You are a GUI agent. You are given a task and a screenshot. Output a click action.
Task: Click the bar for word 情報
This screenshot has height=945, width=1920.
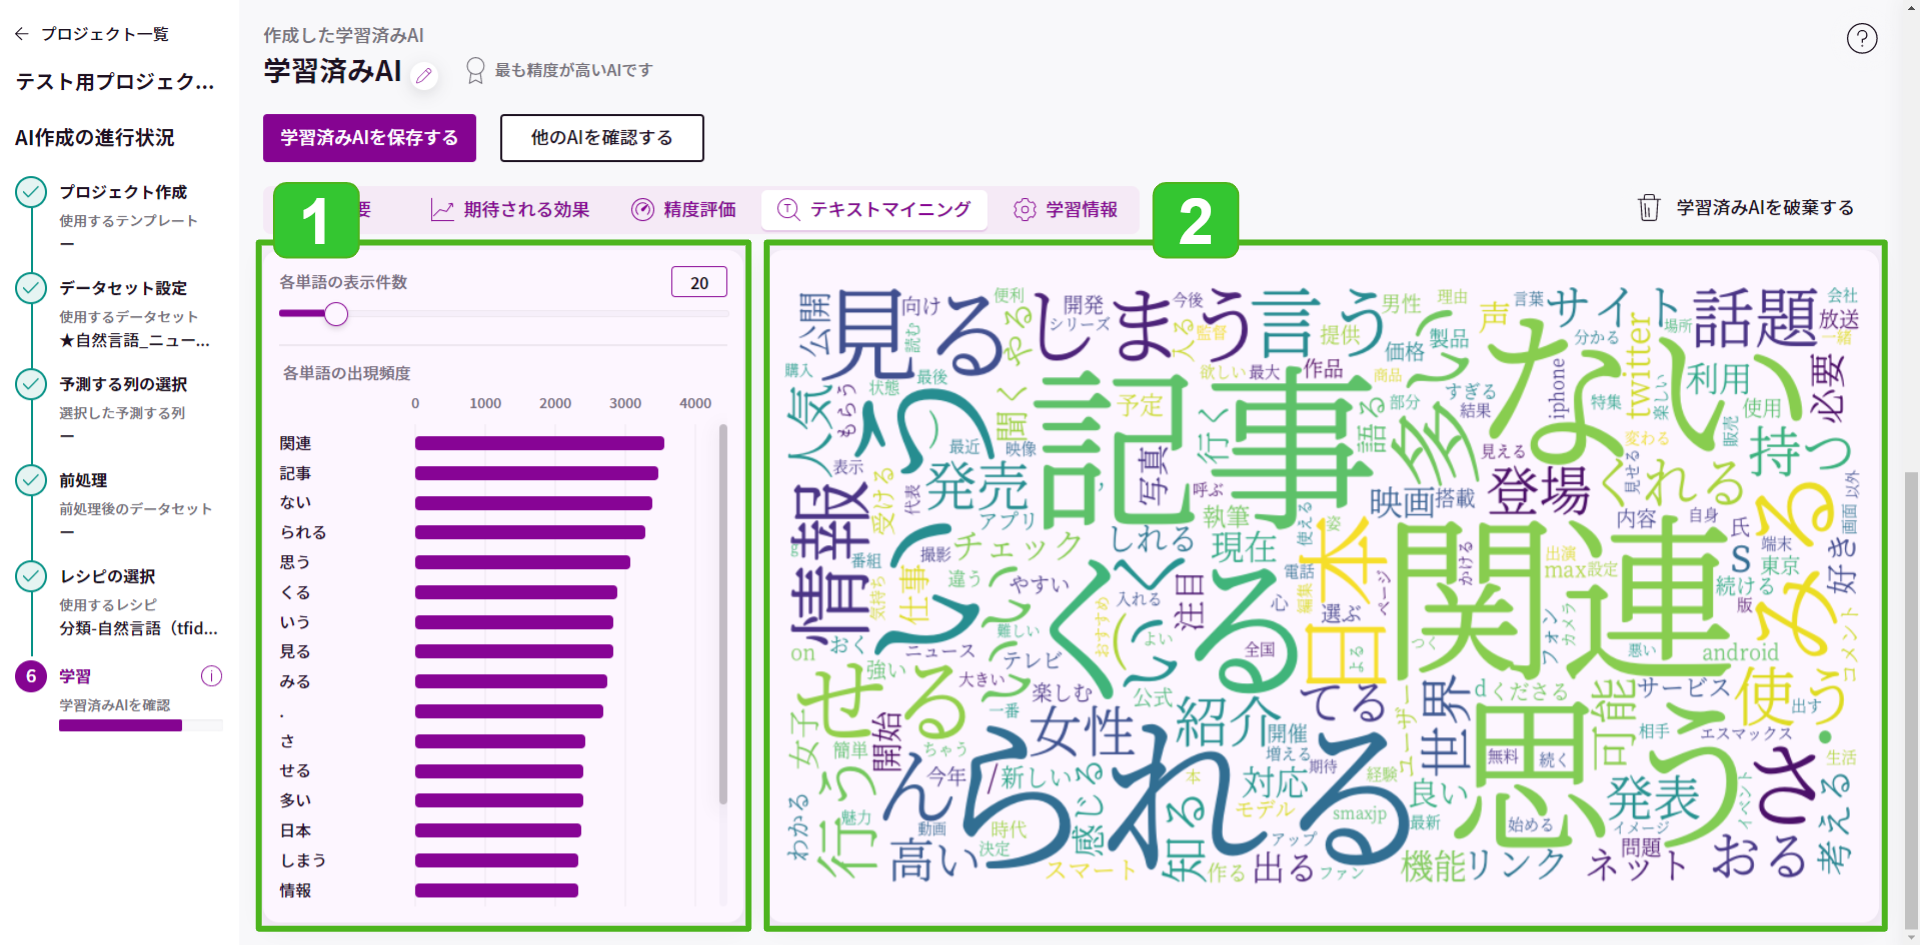coord(497,890)
